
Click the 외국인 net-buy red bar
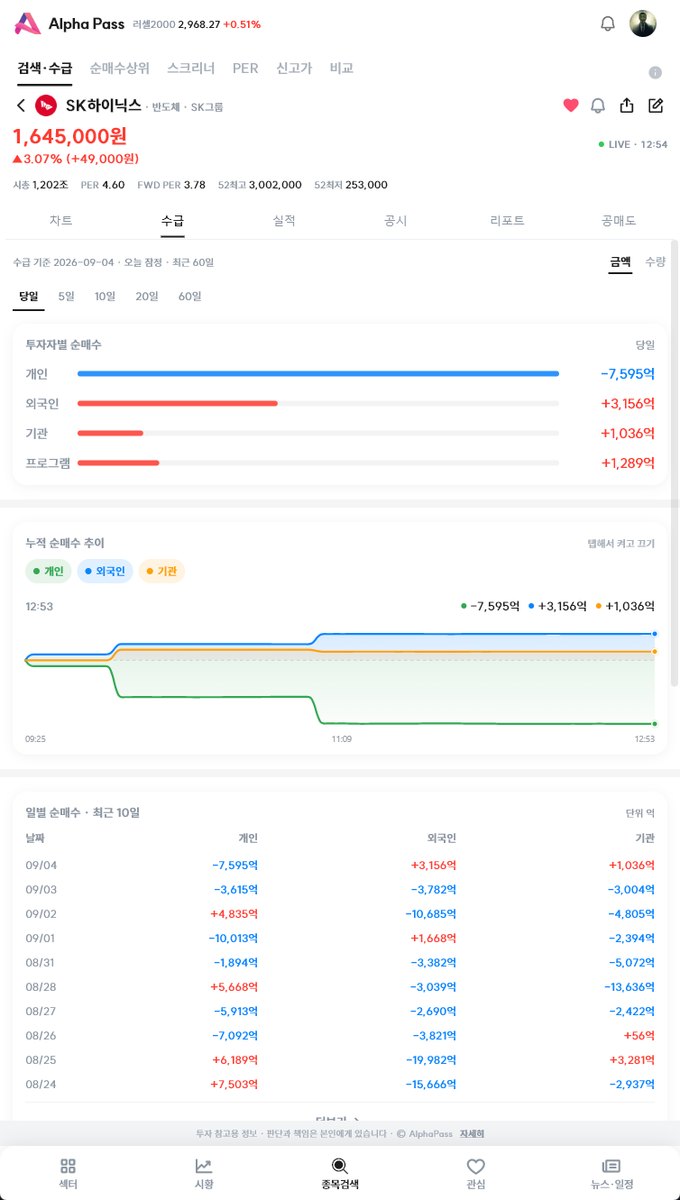tap(178, 404)
